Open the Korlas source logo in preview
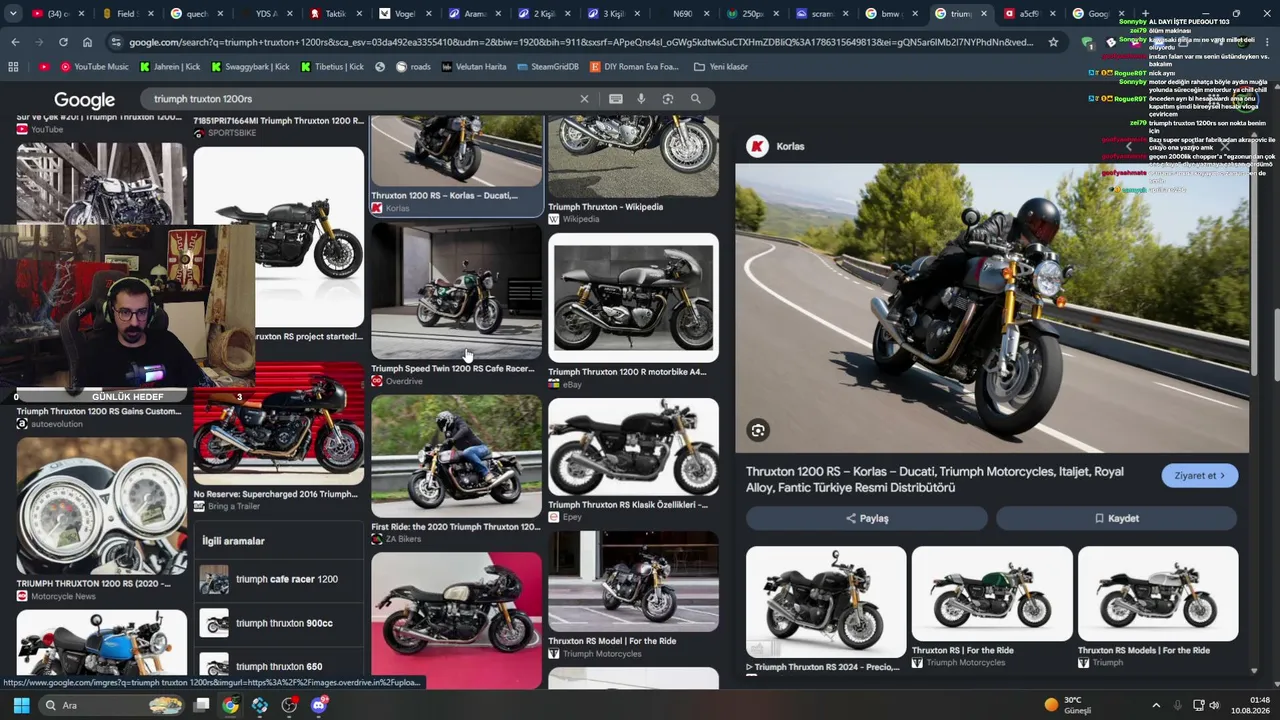This screenshot has width=1280, height=720. 758,146
